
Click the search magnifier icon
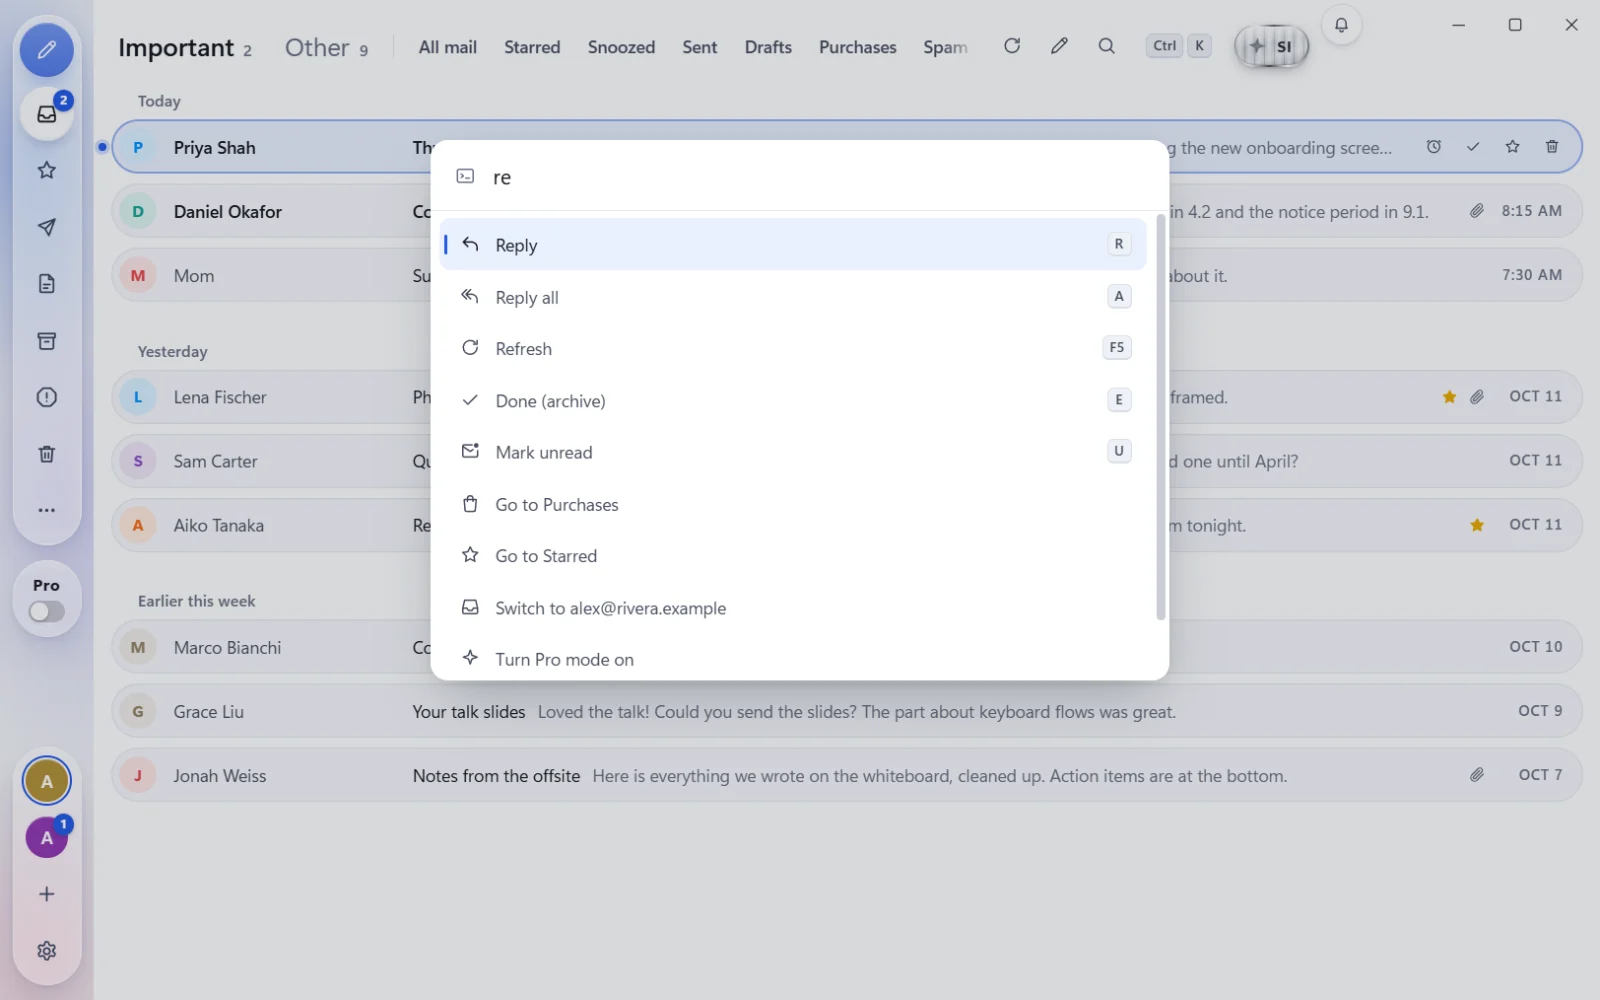(1106, 46)
